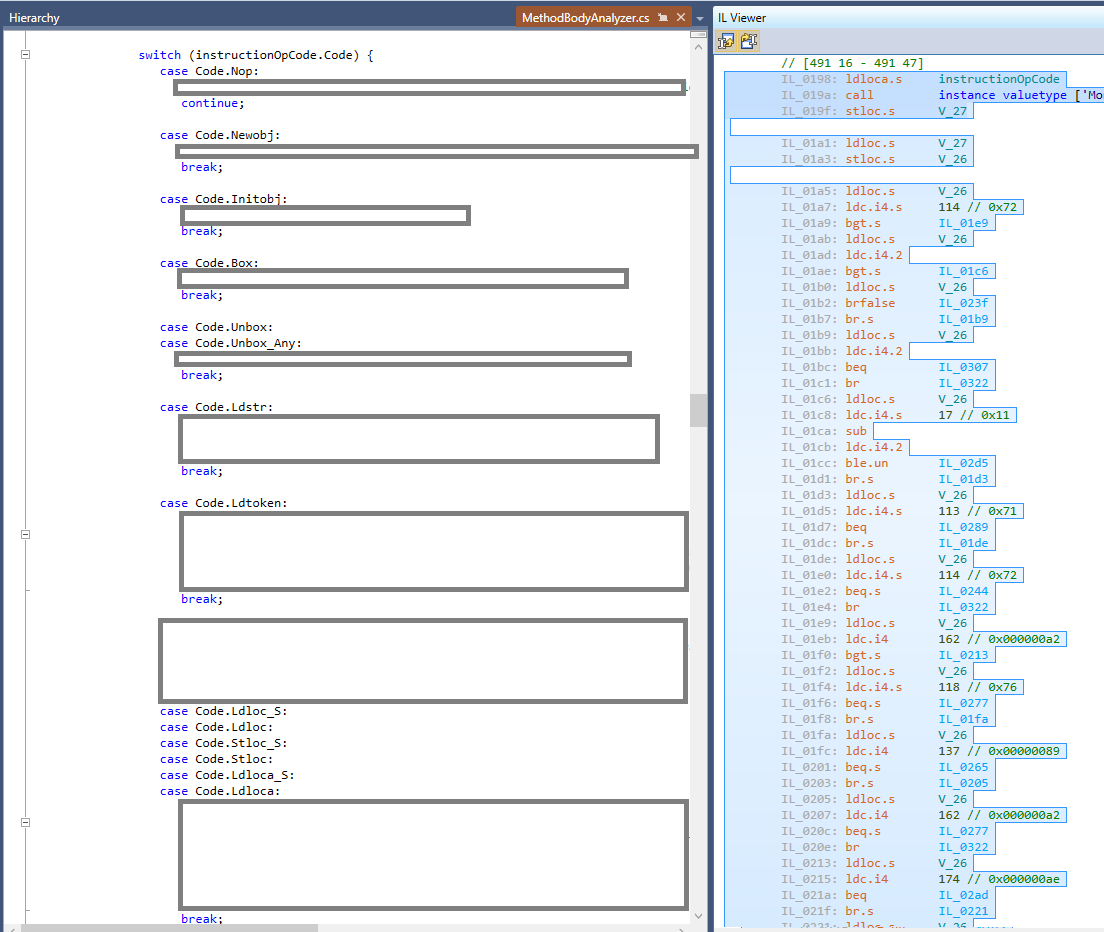The width and height of the screenshot is (1104, 932).
Task: Click the code editor scroll-down arrow
Action: 698,916
